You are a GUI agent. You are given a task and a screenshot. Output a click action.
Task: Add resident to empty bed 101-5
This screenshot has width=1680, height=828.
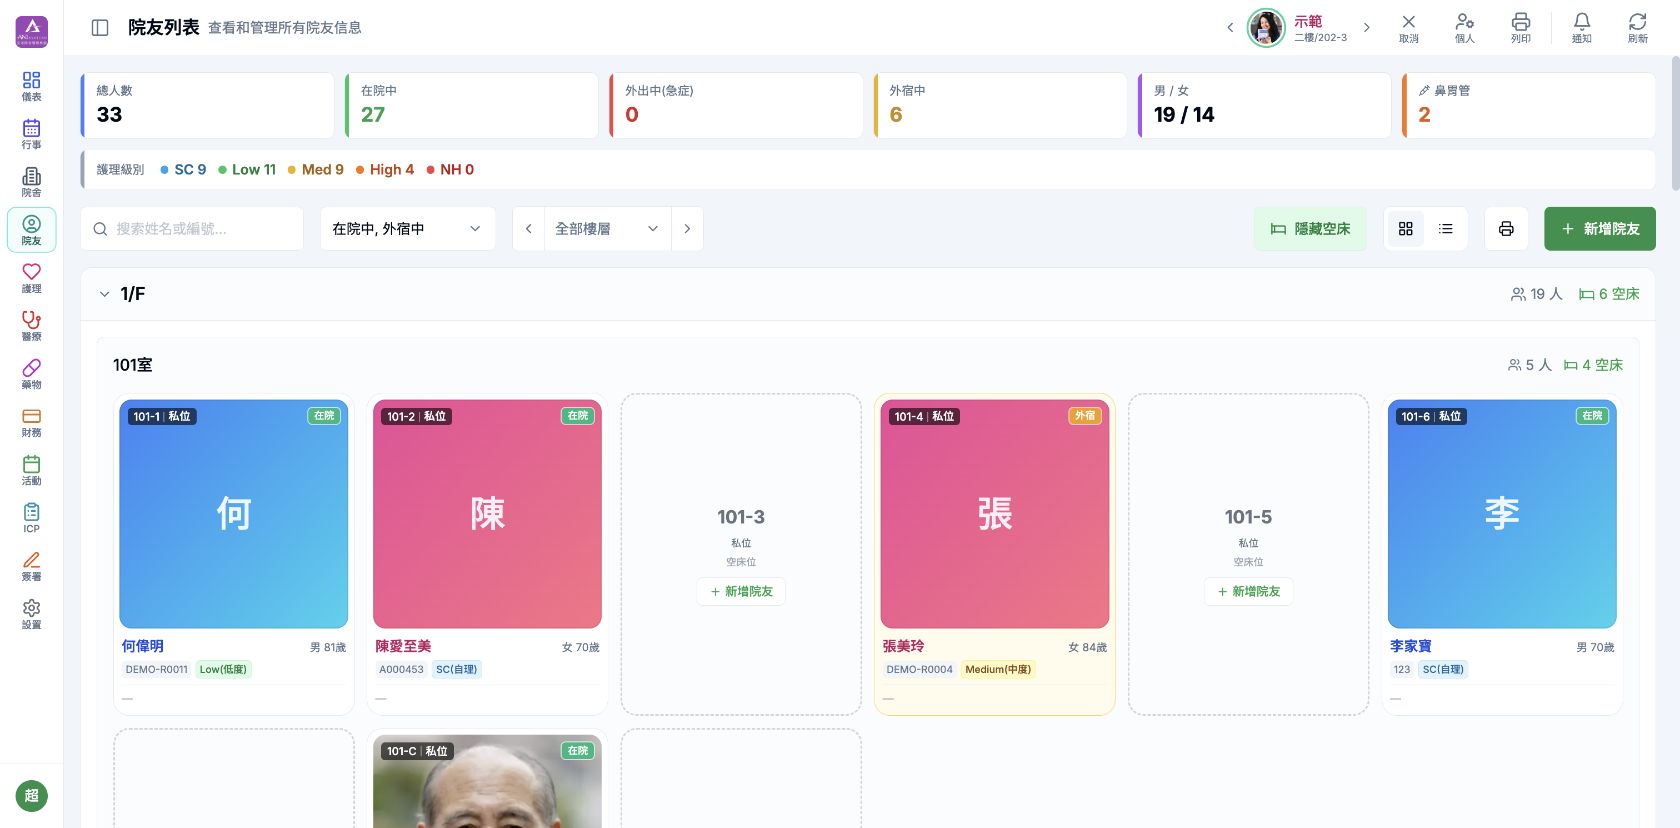[x=1248, y=592]
